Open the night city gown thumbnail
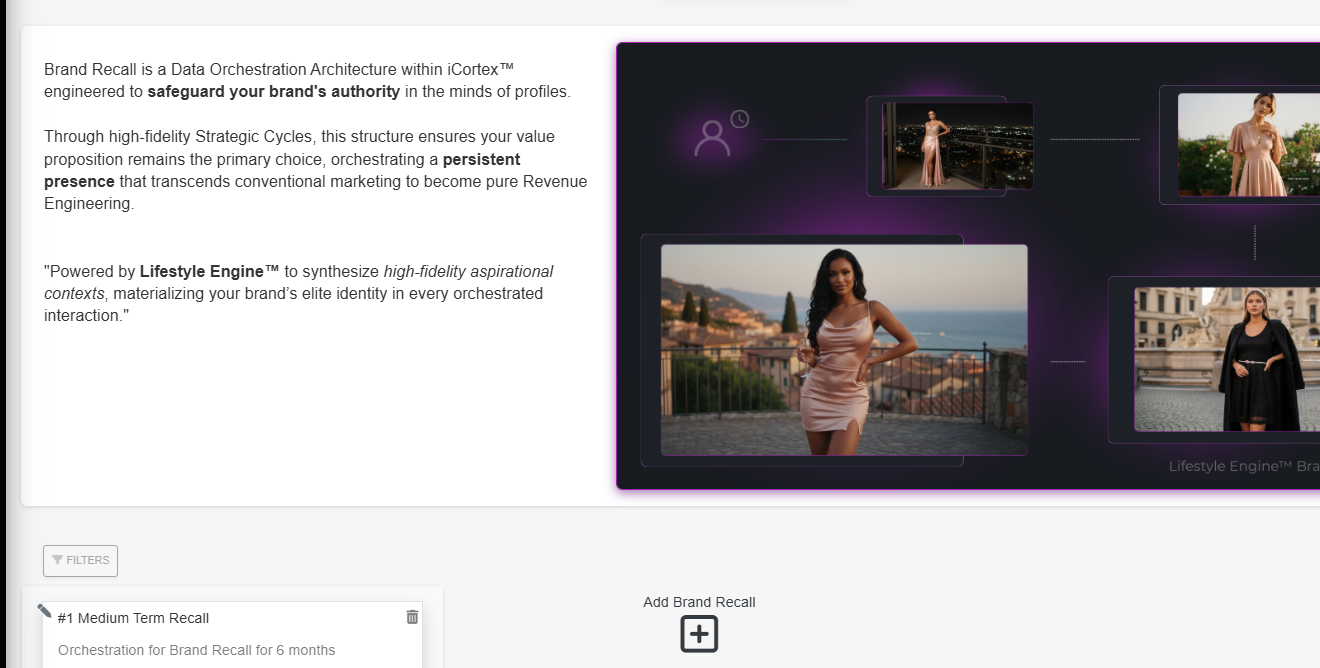 pos(958,145)
